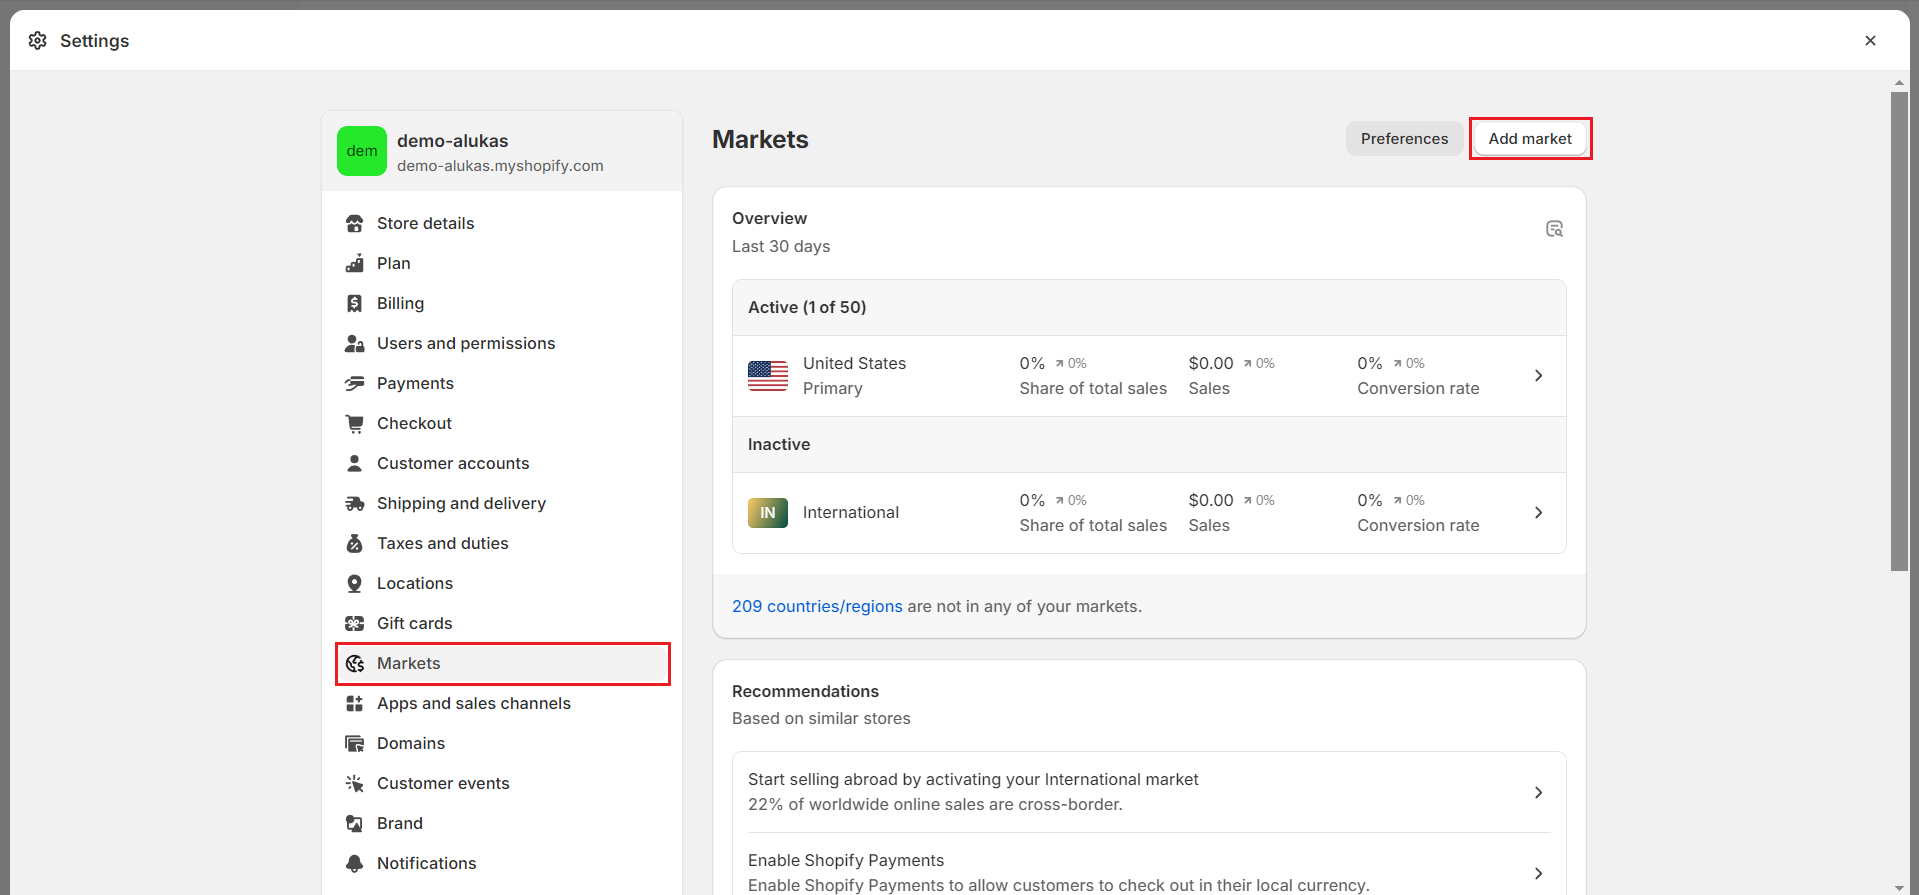The image size is (1919, 895).
Task: Click the Checkout cart icon
Action: click(x=354, y=424)
